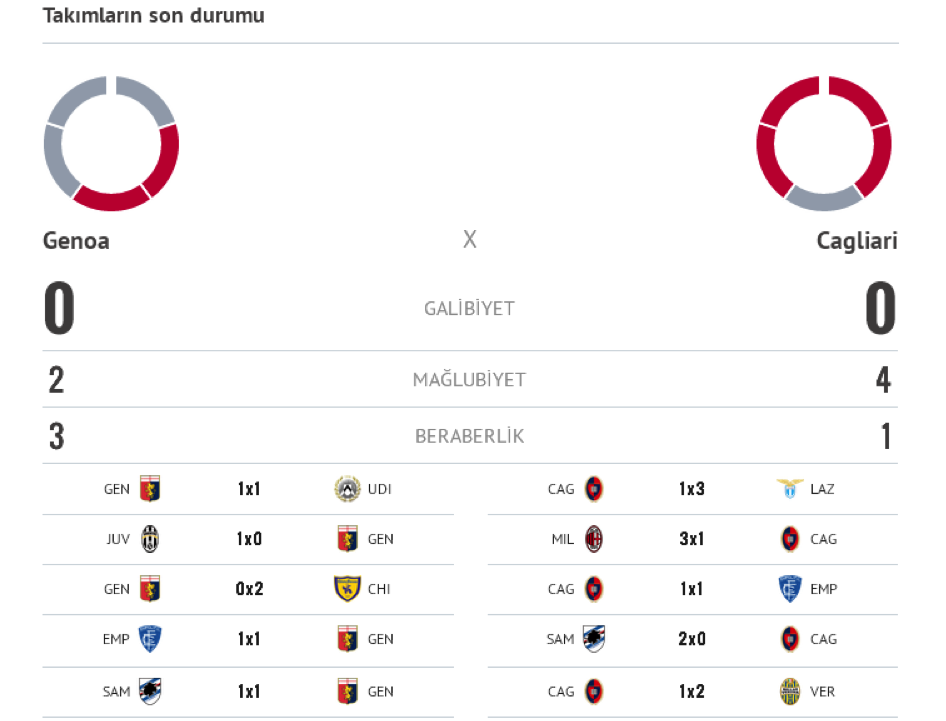
Task: Open the JUV 1x0 GEN match score
Action: tap(249, 539)
